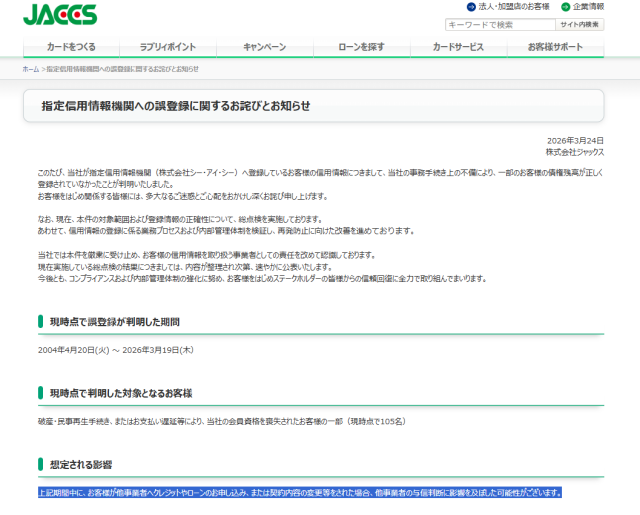Open 企業情報 link
This screenshot has height=515, width=640.
point(588,7)
